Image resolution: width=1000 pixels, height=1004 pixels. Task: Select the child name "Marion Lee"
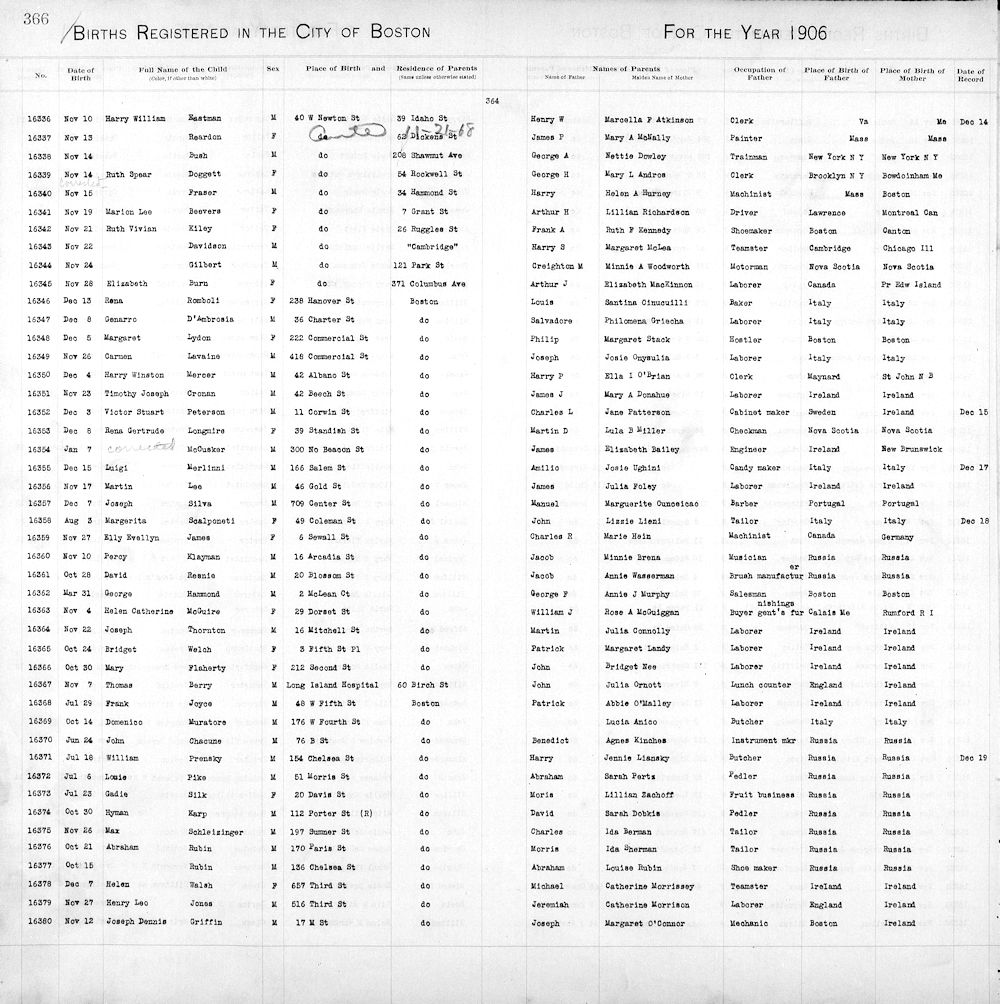coord(128,211)
